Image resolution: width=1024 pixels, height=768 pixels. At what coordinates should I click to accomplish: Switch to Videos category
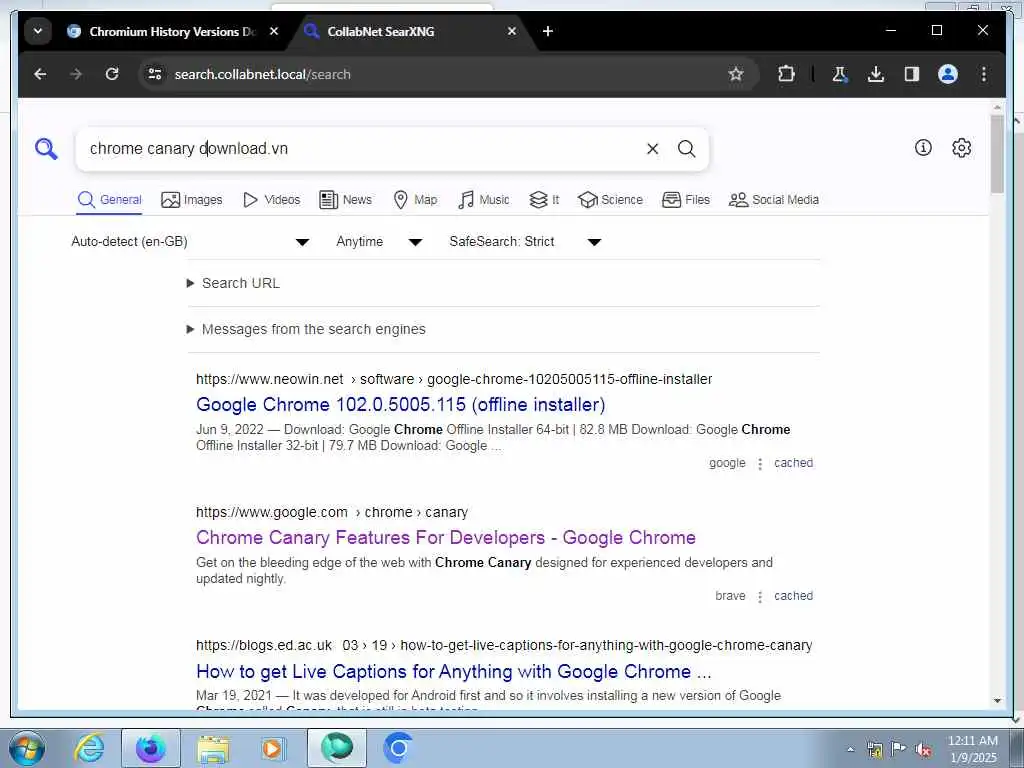click(272, 200)
